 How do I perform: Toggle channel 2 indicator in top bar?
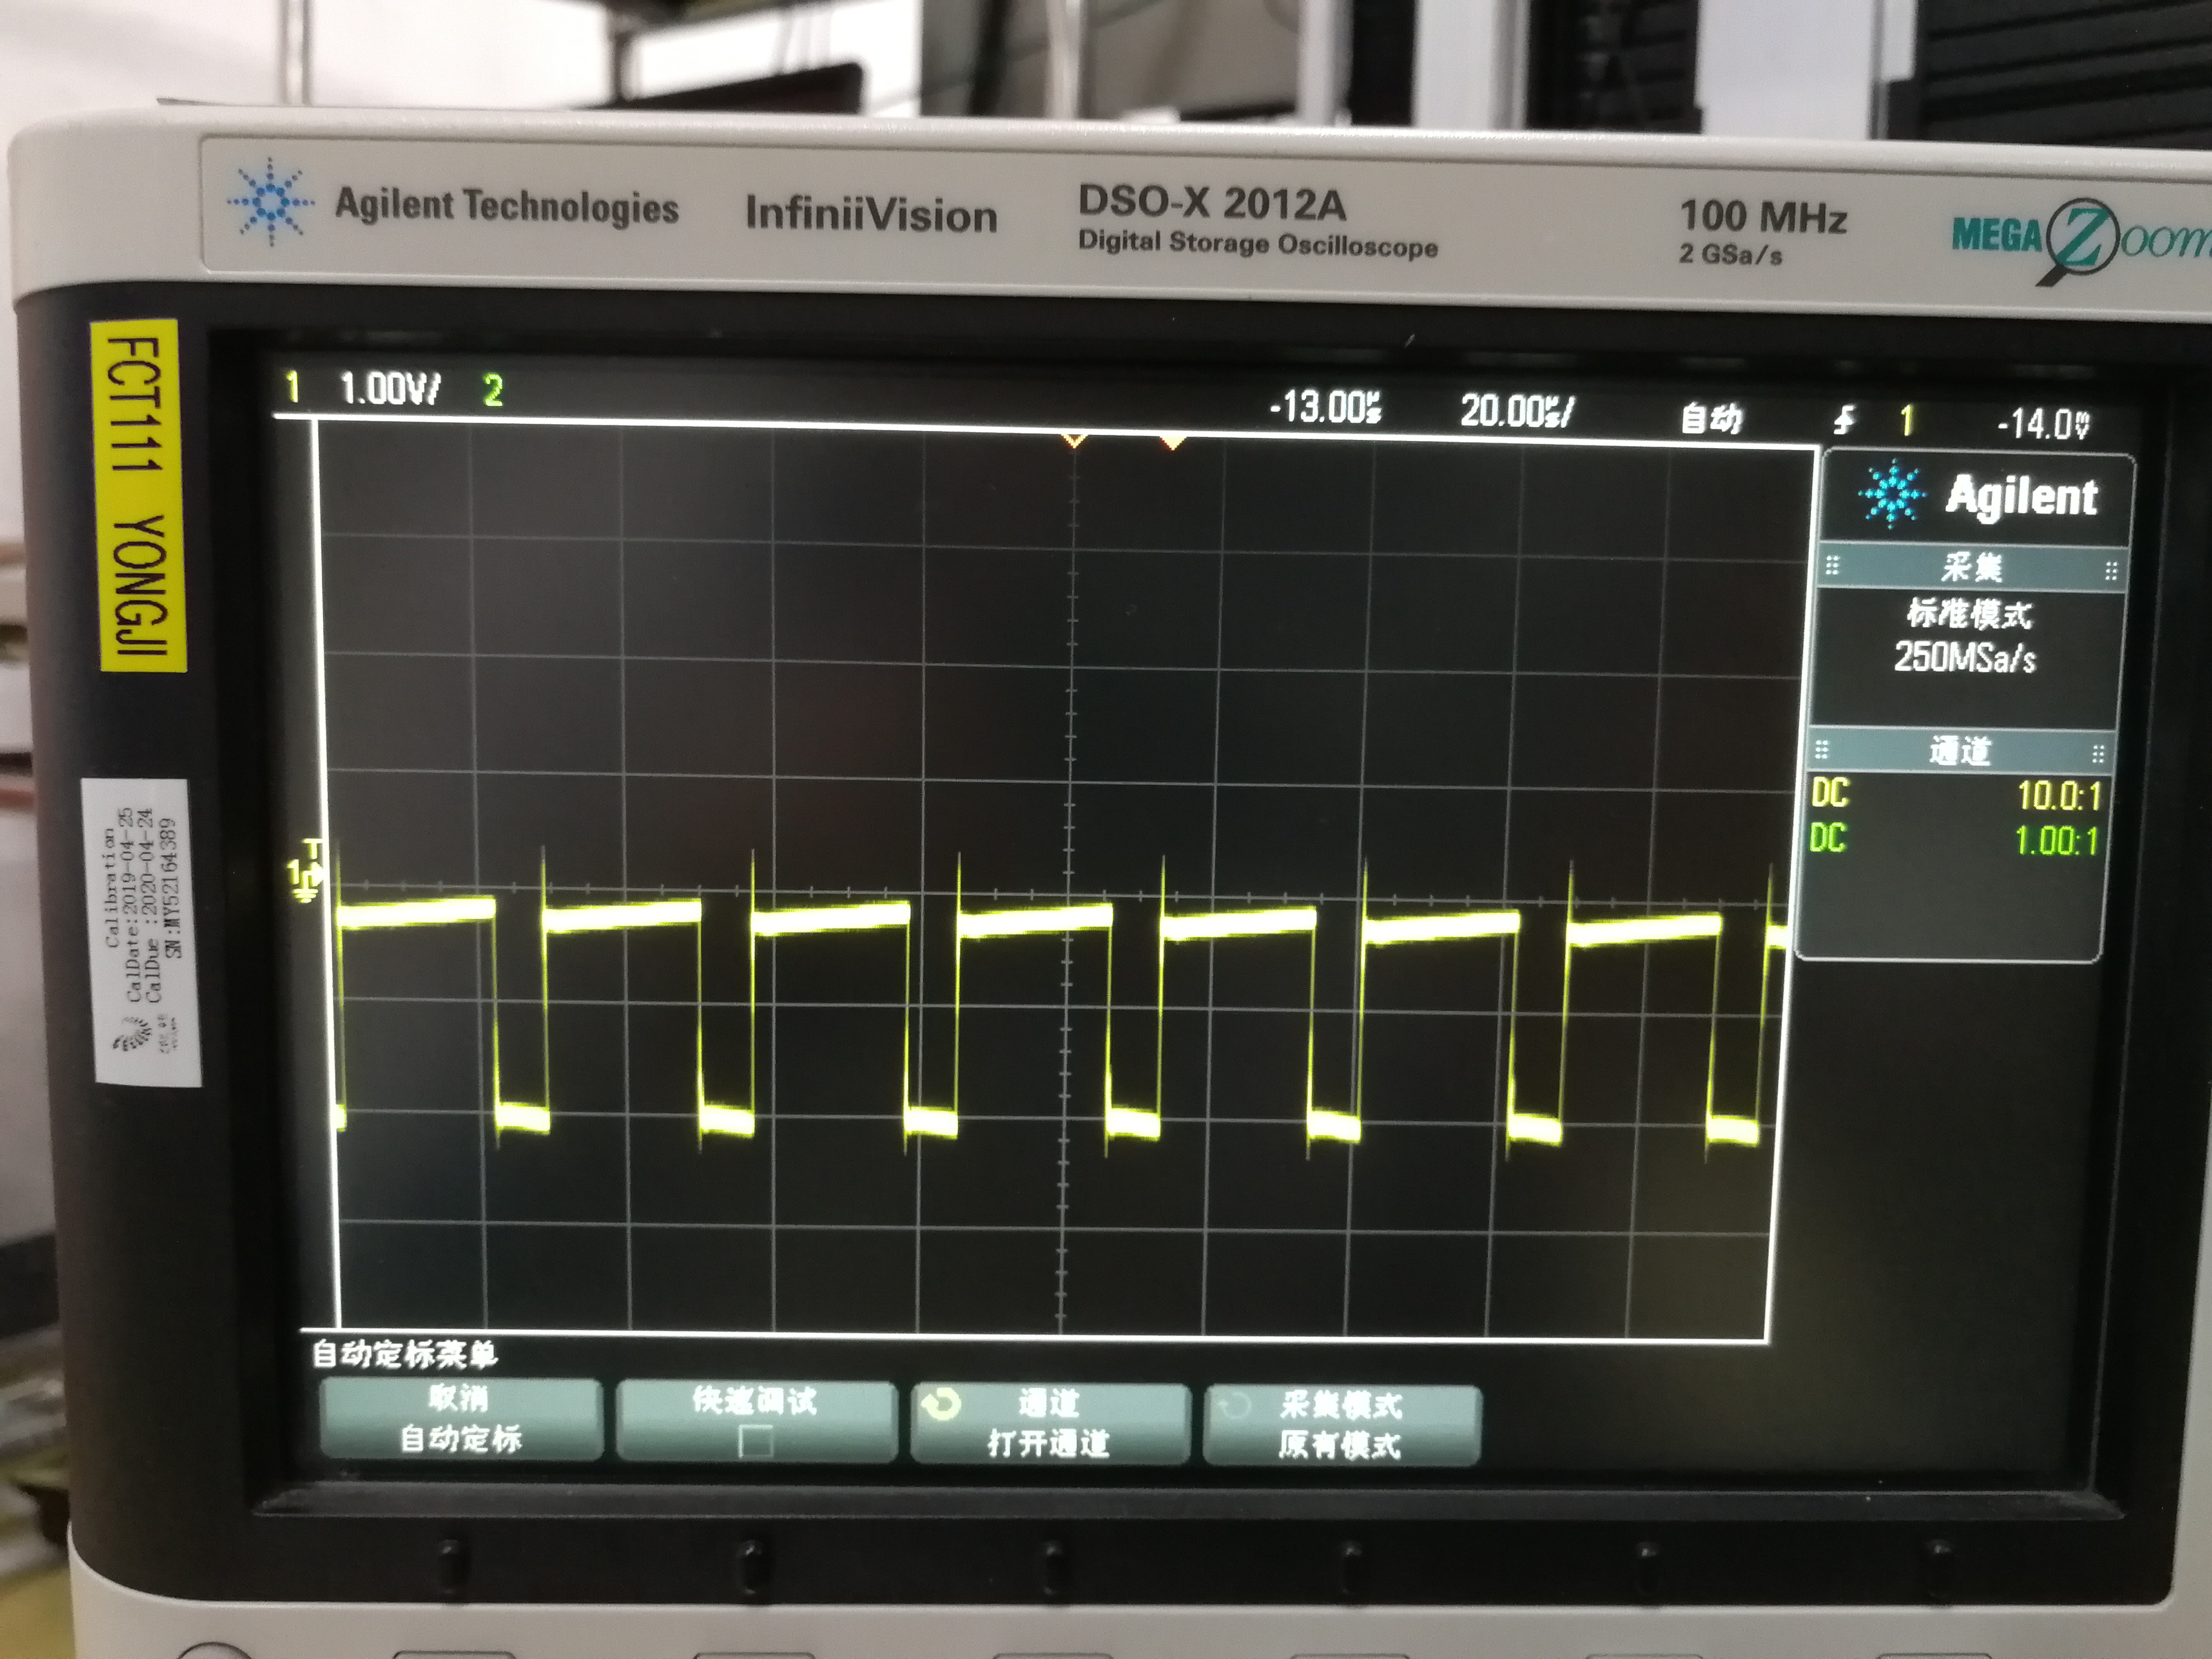tap(493, 390)
